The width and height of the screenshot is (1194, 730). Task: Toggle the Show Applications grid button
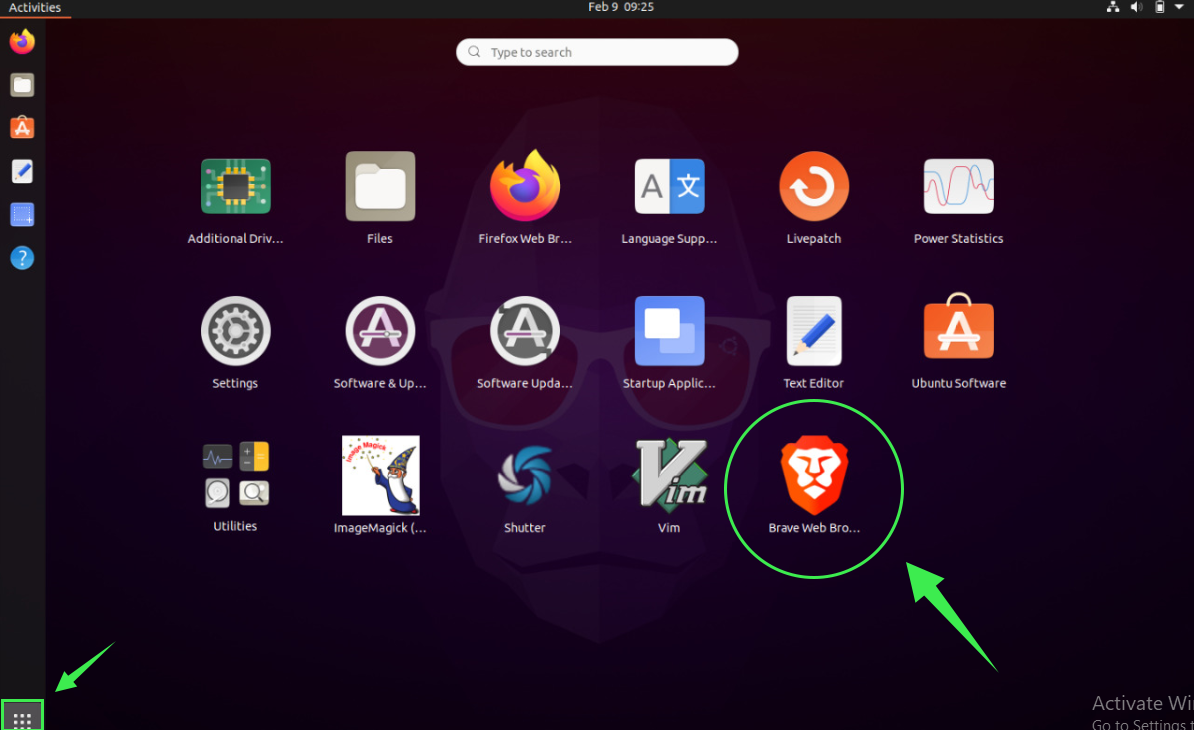(22, 717)
